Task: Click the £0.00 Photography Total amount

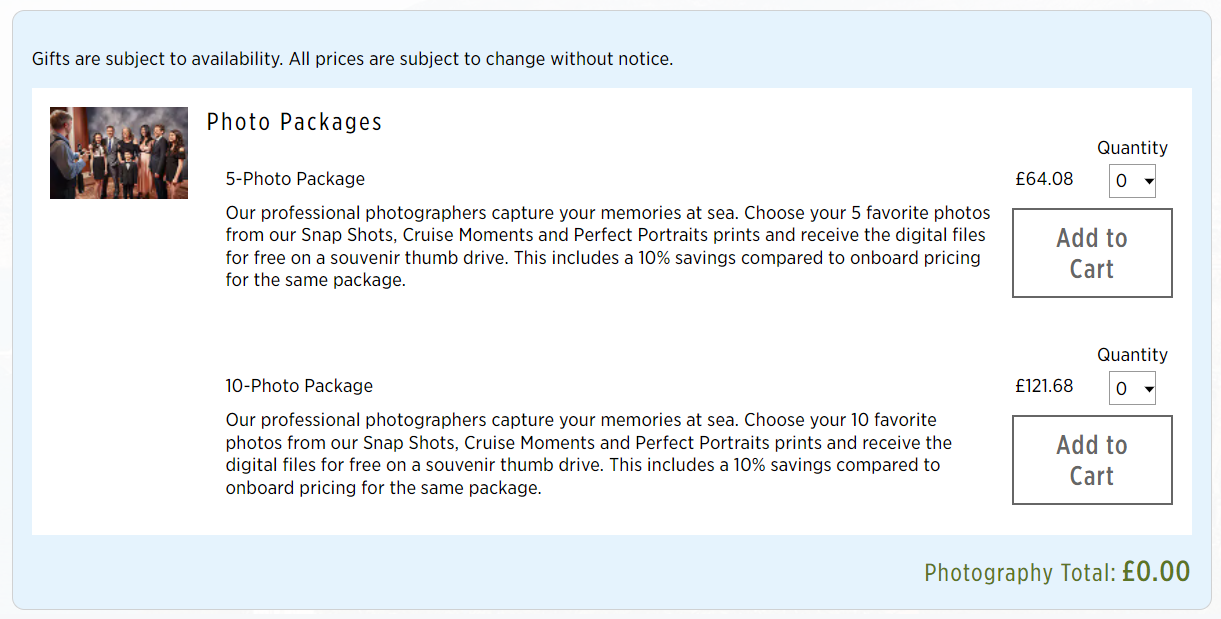Action: coord(1156,572)
